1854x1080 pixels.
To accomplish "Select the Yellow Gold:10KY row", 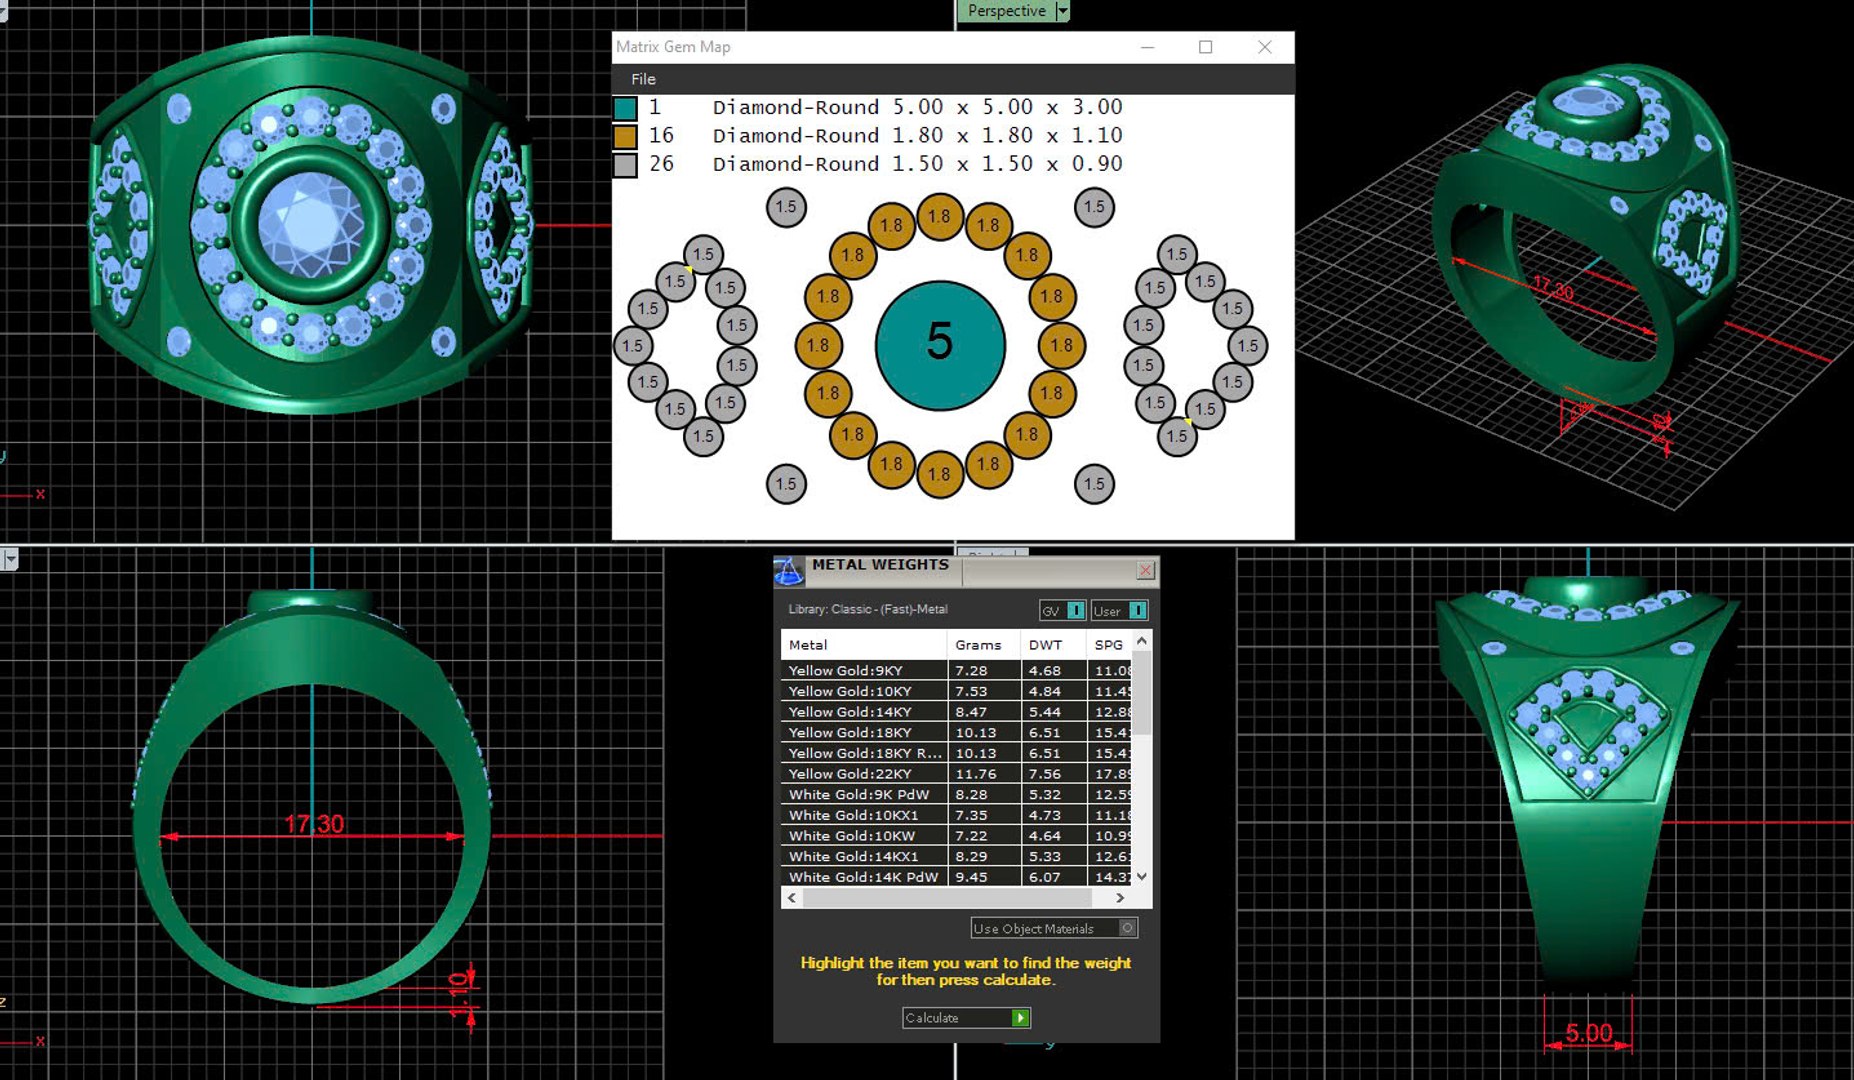I will click(x=956, y=691).
